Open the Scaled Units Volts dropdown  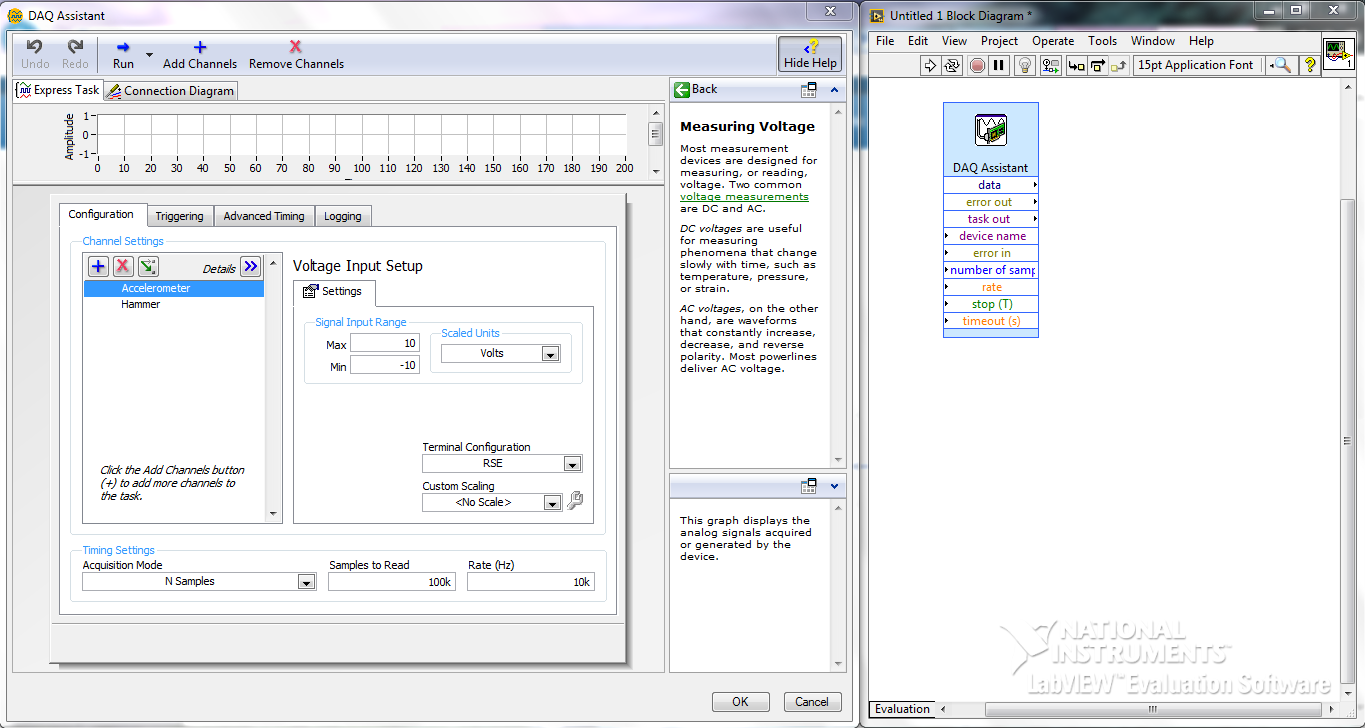550,354
